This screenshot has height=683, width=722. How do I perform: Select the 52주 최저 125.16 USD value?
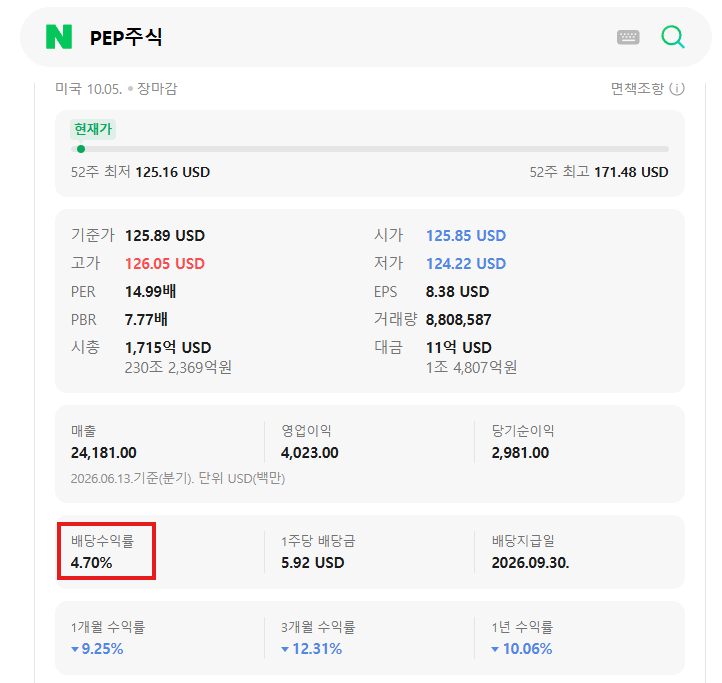pos(173,172)
